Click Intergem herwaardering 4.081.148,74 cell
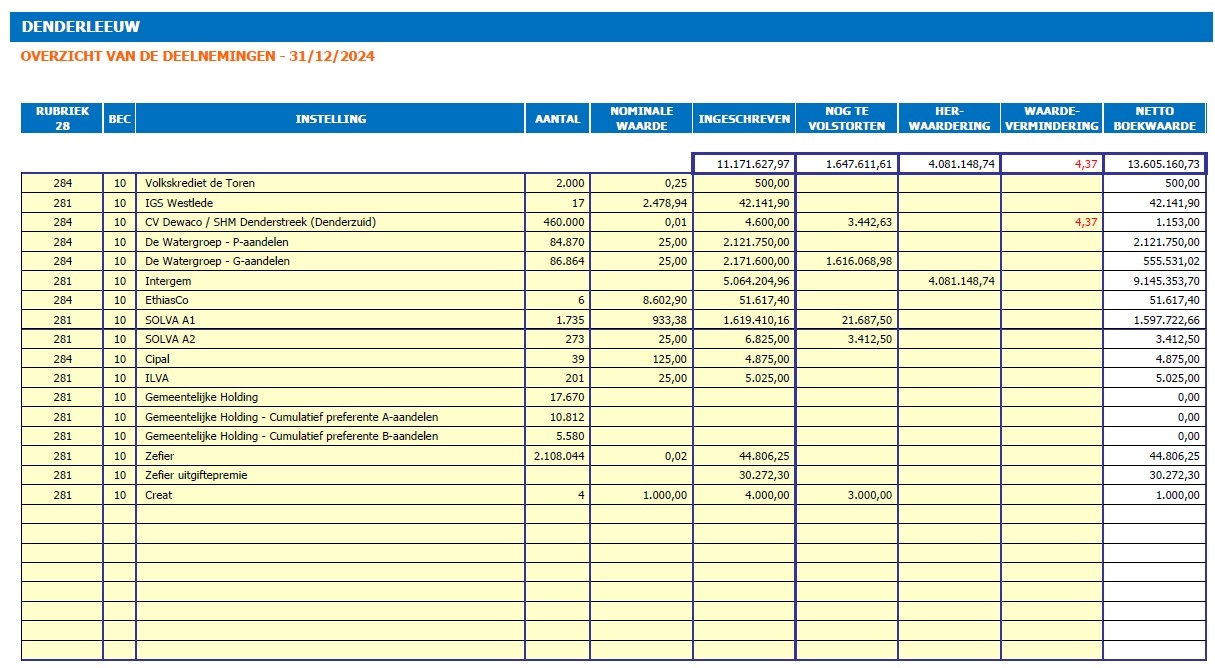This screenshot has width=1215, height=668. 950,281
